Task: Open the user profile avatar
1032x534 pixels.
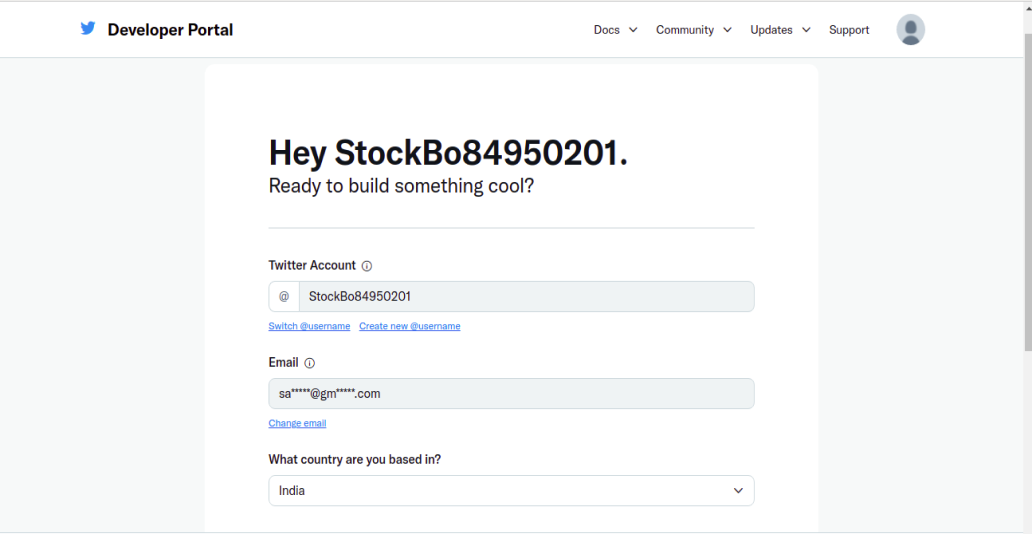Action: click(x=910, y=30)
